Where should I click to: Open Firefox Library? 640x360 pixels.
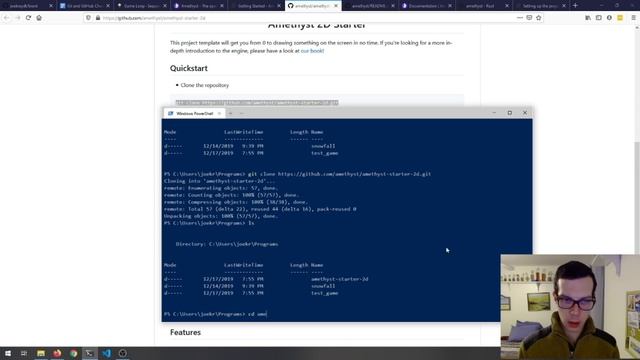[x=588, y=18]
